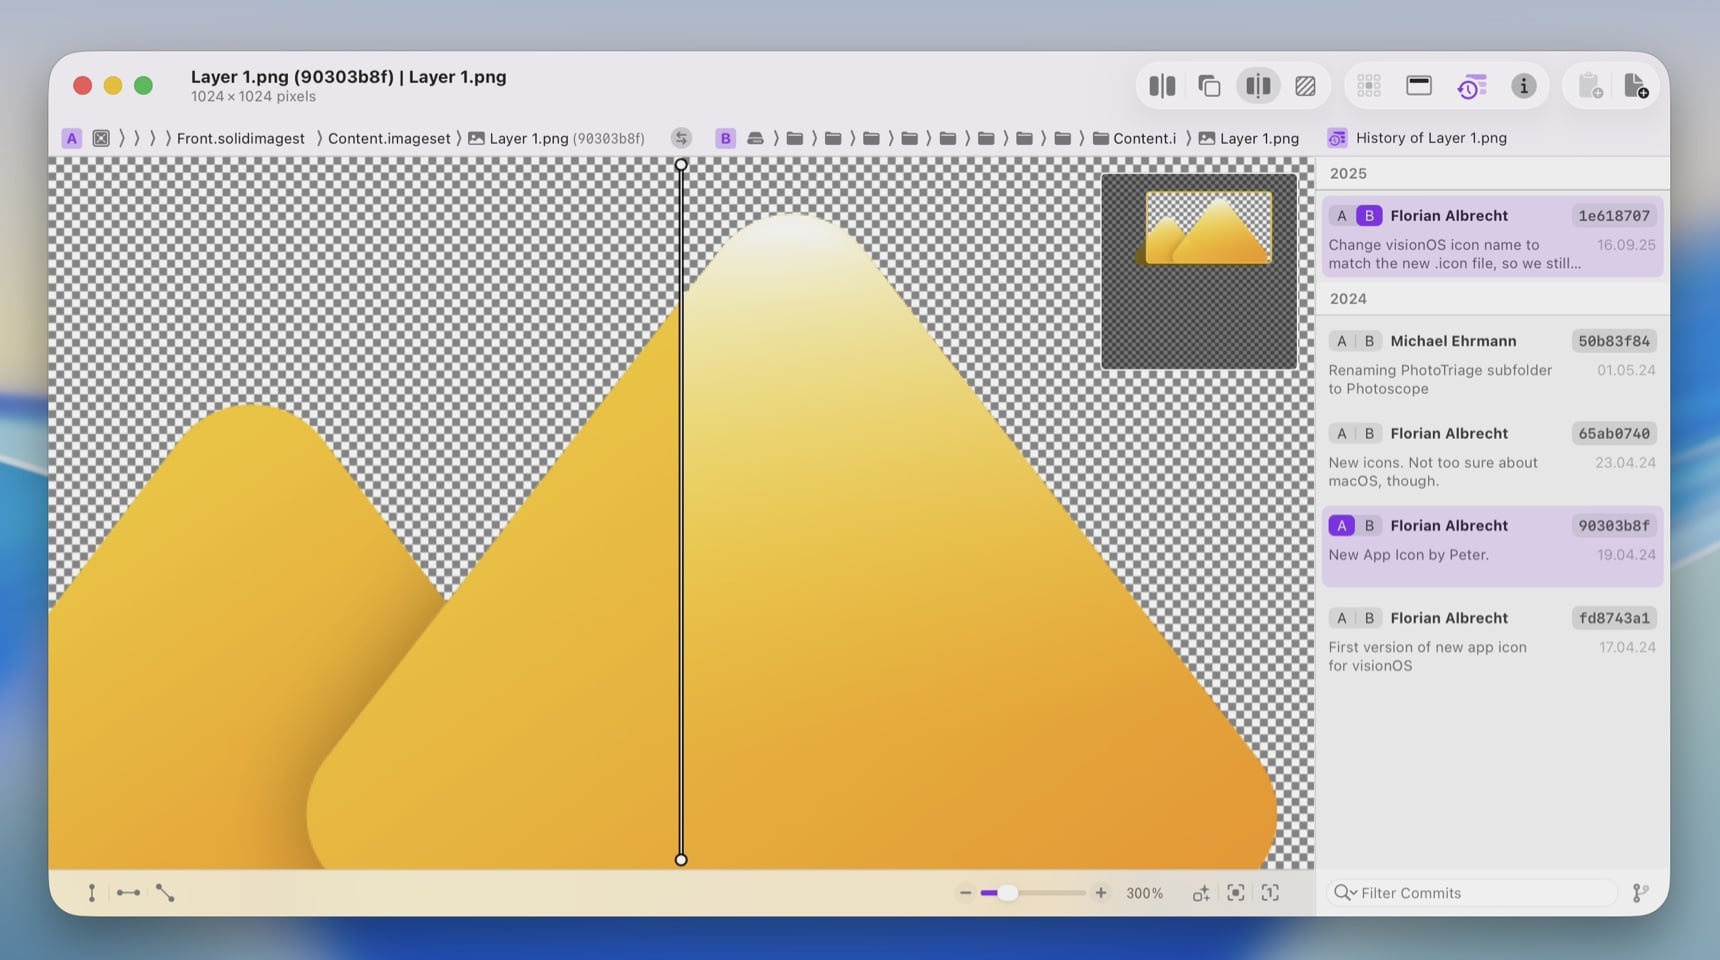The height and width of the screenshot is (960, 1720).
Task: Click the zoom level slider
Action: 1032,893
